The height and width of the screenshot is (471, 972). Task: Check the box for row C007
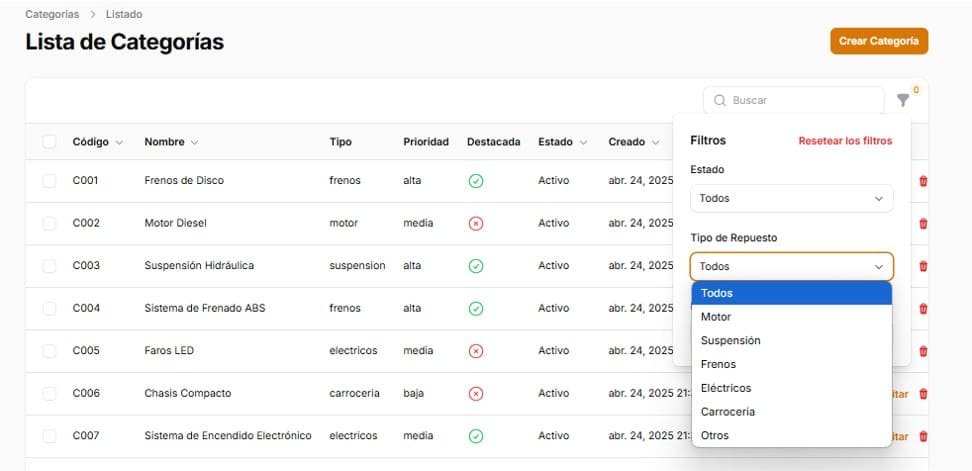click(x=49, y=436)
